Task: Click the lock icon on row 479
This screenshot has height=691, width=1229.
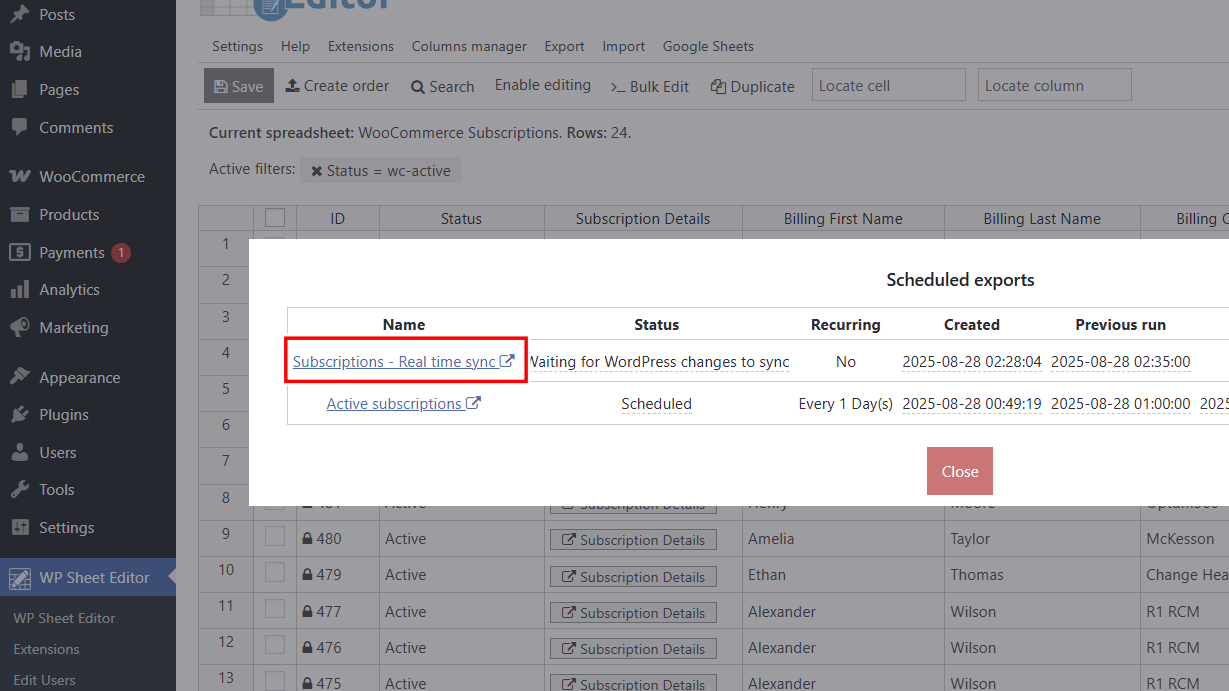Action: click(308, 575)
